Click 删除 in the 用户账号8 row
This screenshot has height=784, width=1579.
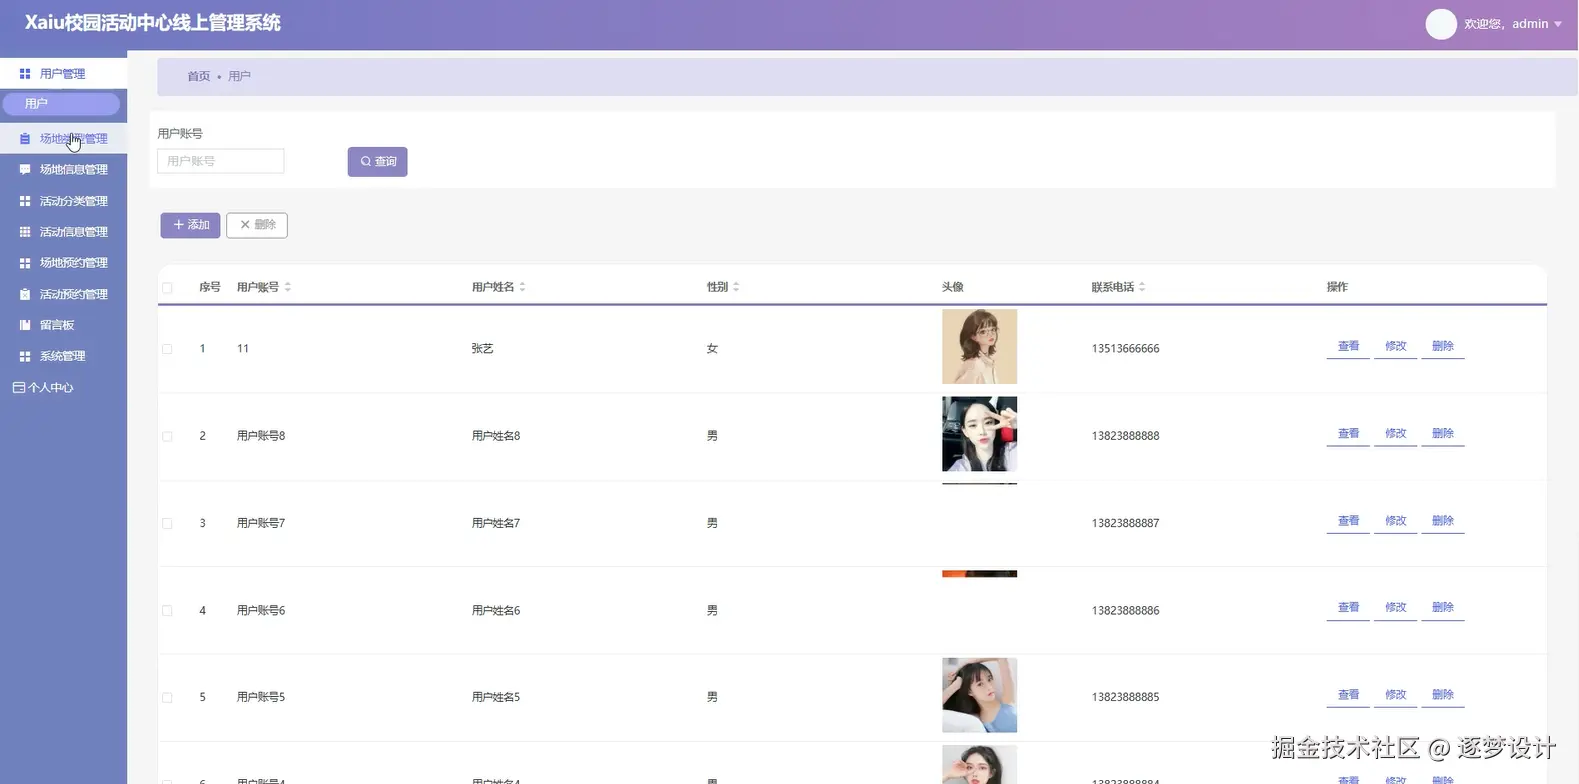(1442, 433)
